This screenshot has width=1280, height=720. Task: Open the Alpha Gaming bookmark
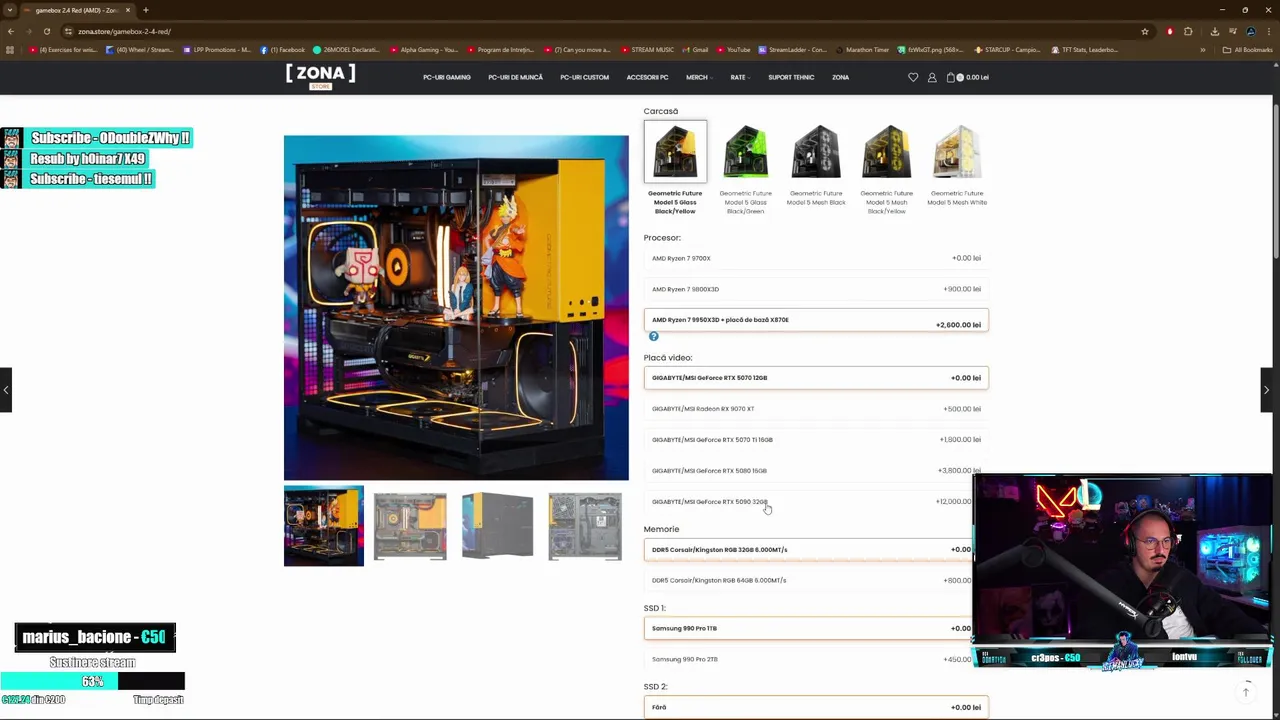424,50
